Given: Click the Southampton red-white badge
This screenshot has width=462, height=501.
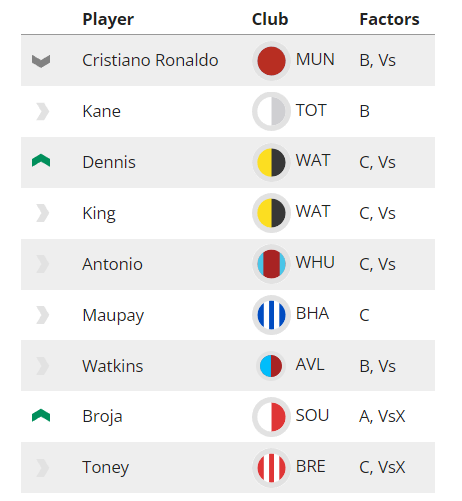Looking at the screenshot, I should coord(271,417).
